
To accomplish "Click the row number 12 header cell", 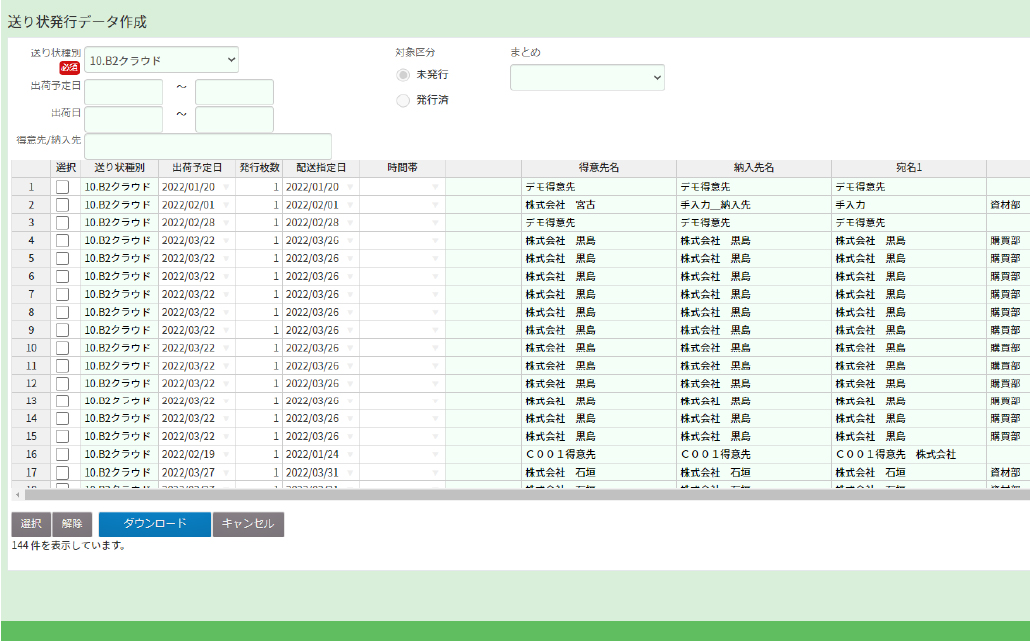I will [x=31, y=384].
